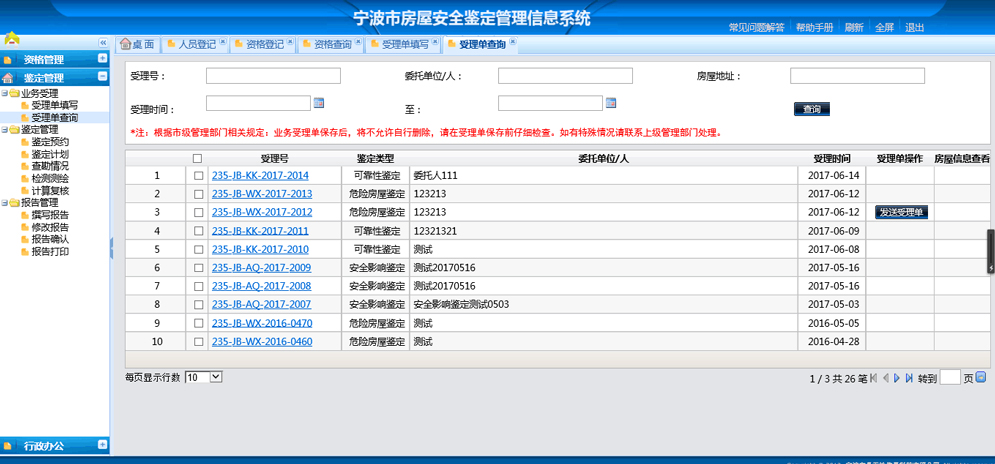Open the end date calendar picker
This screenshot has height=464, width=995.
click(x=611, y=103)
